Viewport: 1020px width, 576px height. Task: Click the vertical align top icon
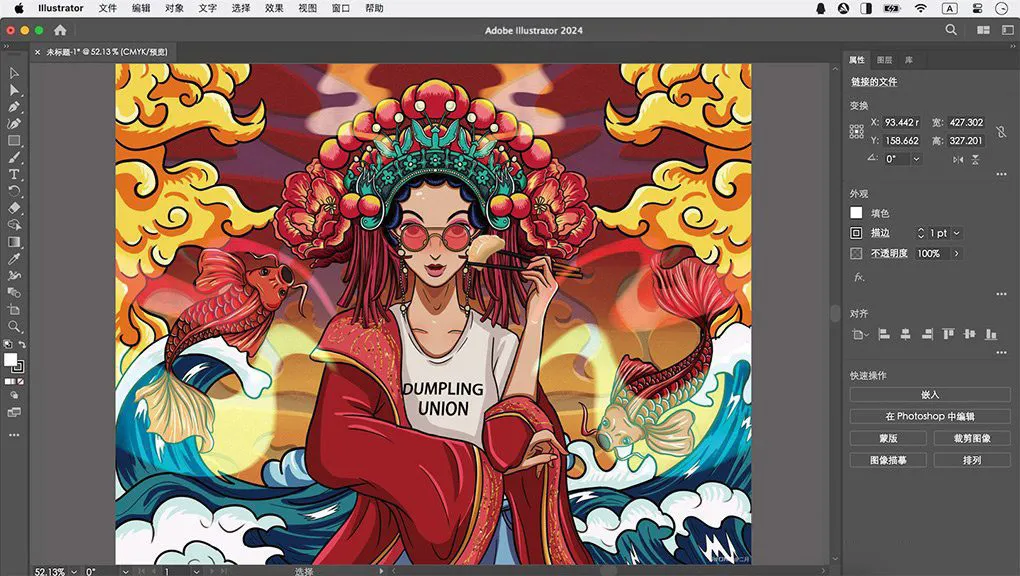tap(948, 334)
